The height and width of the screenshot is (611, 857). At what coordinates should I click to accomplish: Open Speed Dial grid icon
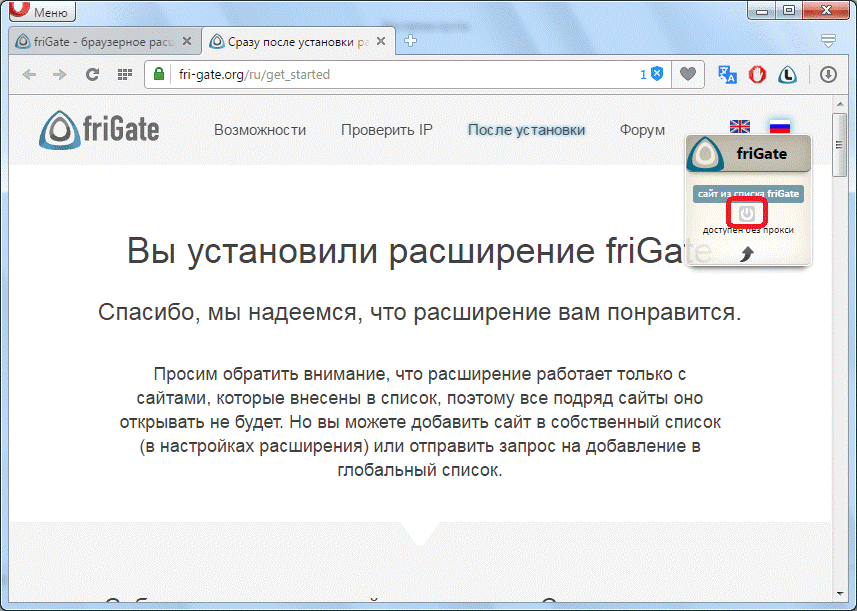pyautogui.click(x=125, y=74)
